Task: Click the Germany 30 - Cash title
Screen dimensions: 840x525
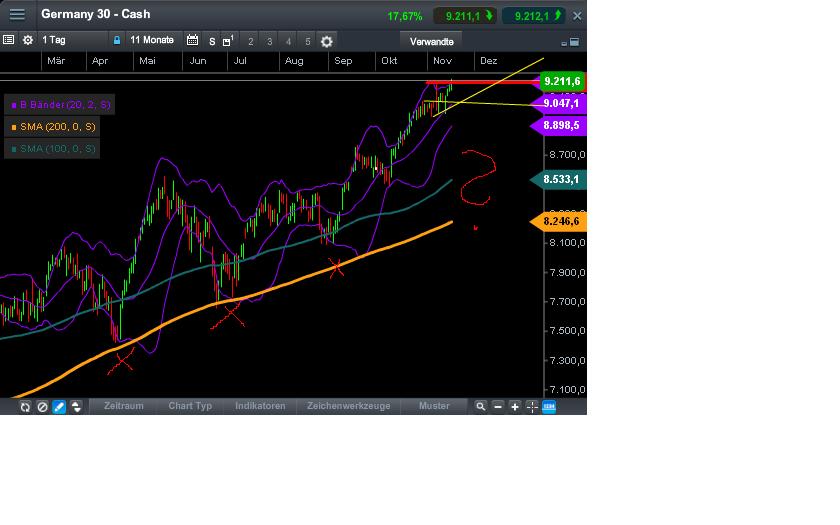Action: (x=95, y=14)
